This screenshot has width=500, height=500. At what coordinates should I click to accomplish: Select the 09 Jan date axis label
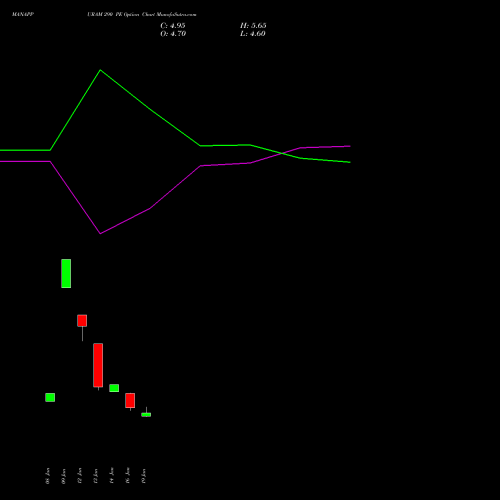pyautogui.click(x=63, y=476)
